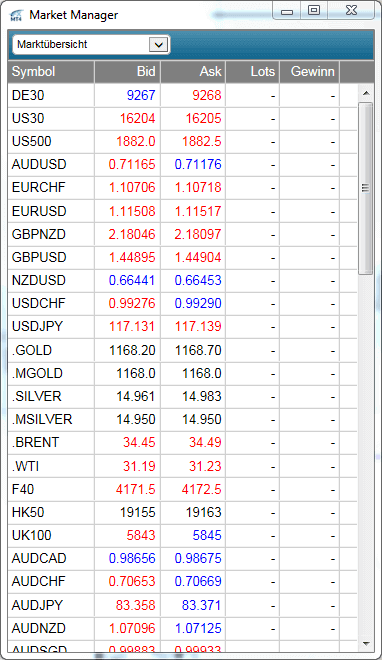Select the DE30 symbol row
Image resolution: width=382 pixels, height=660 pixels.
pyautogui.click(x=182, y=95)
